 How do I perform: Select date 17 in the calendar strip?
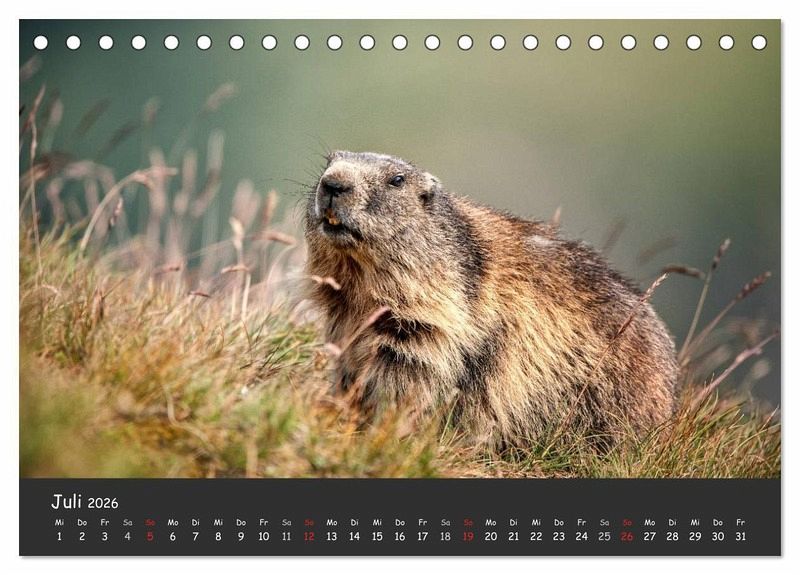point(422,536)
